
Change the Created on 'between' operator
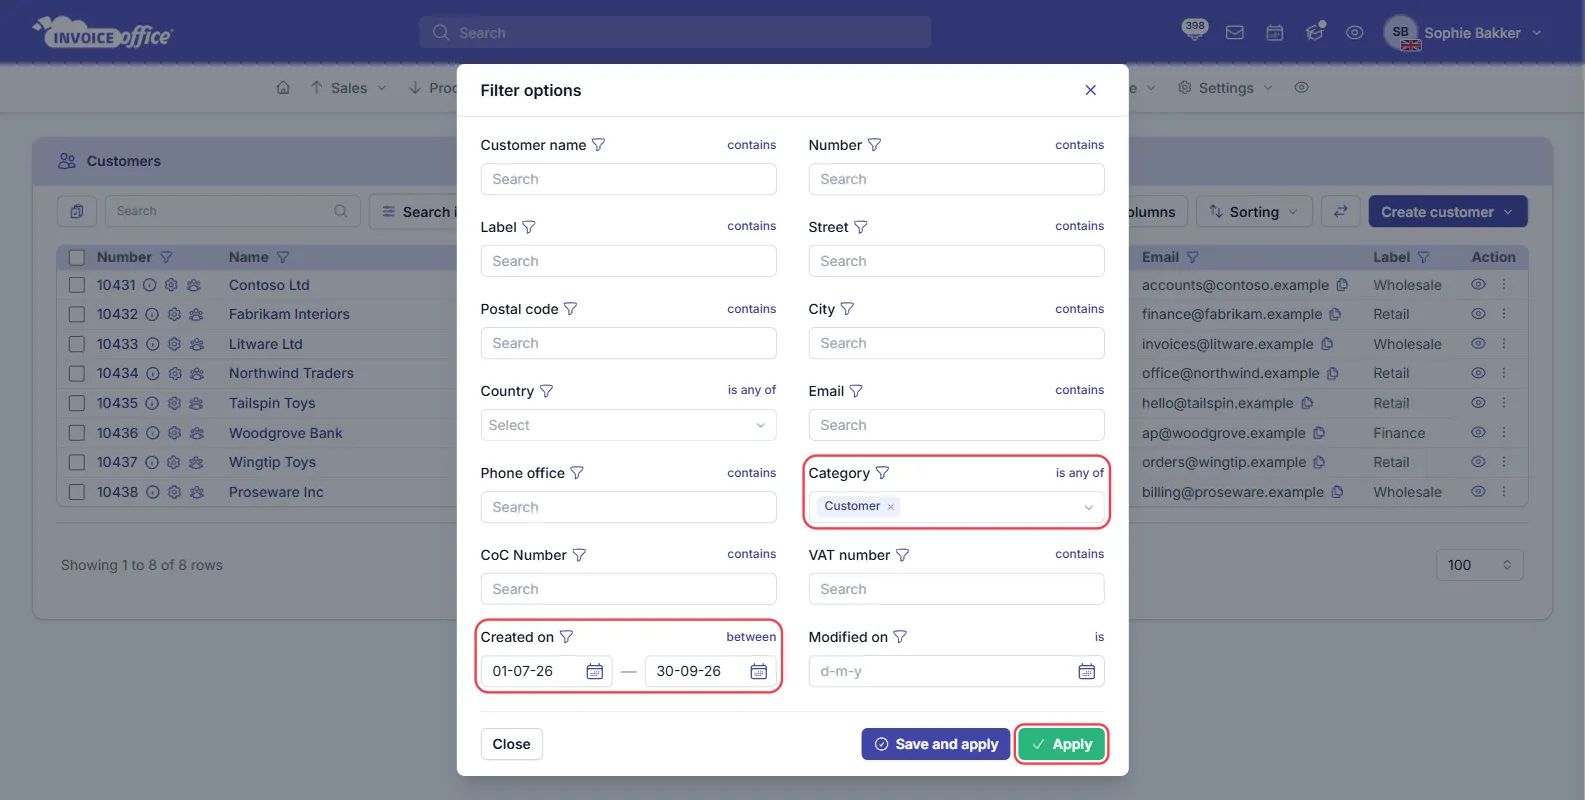click(x=751, y=637)
